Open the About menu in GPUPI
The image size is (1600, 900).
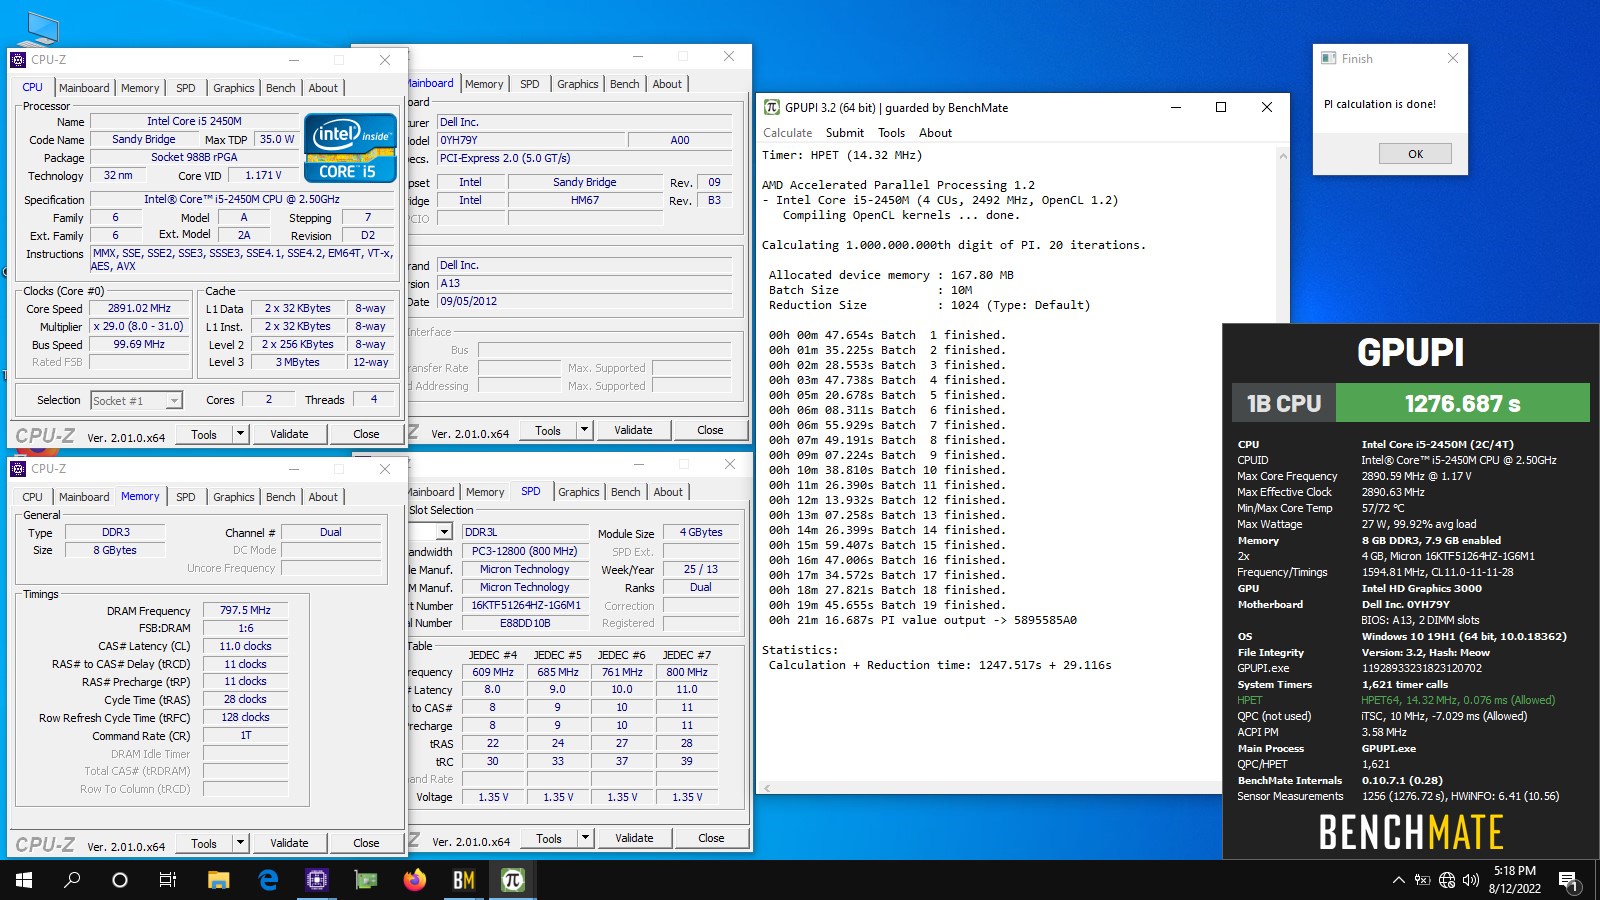(935, 133)
